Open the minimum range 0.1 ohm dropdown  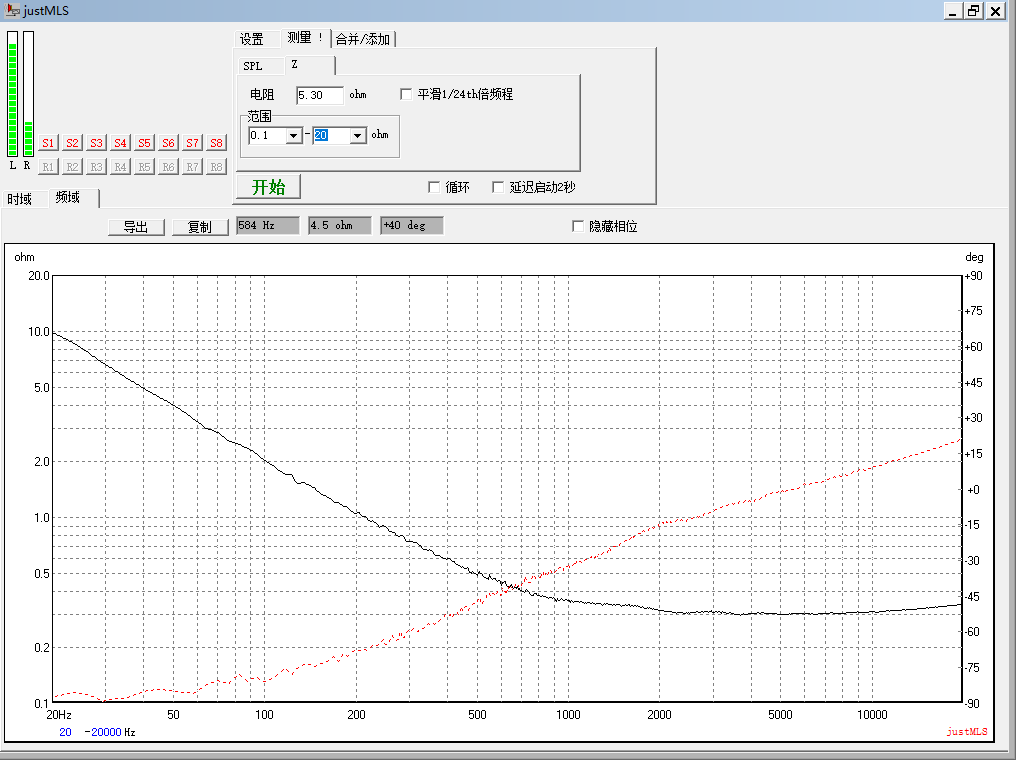click(294, 135)
